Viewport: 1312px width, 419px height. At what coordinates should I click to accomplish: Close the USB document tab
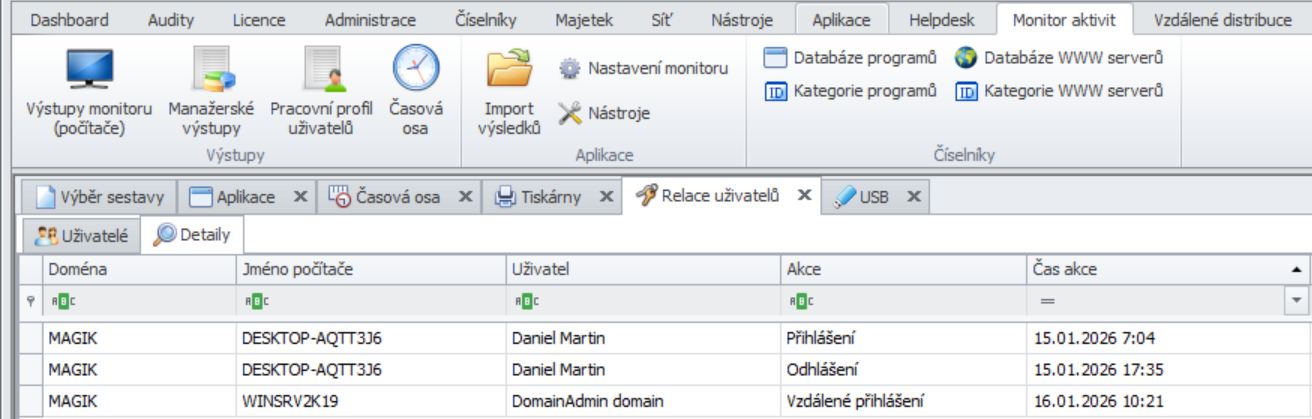coord(913,197)
